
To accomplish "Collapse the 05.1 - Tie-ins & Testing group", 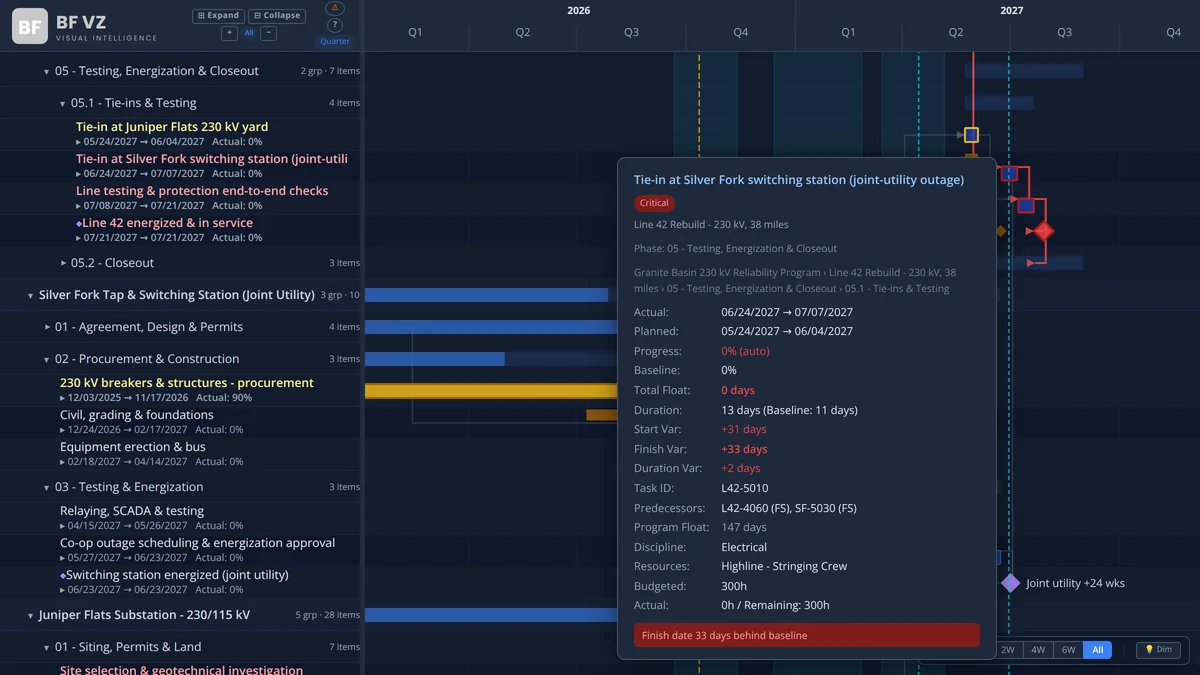I will [62, 104].
